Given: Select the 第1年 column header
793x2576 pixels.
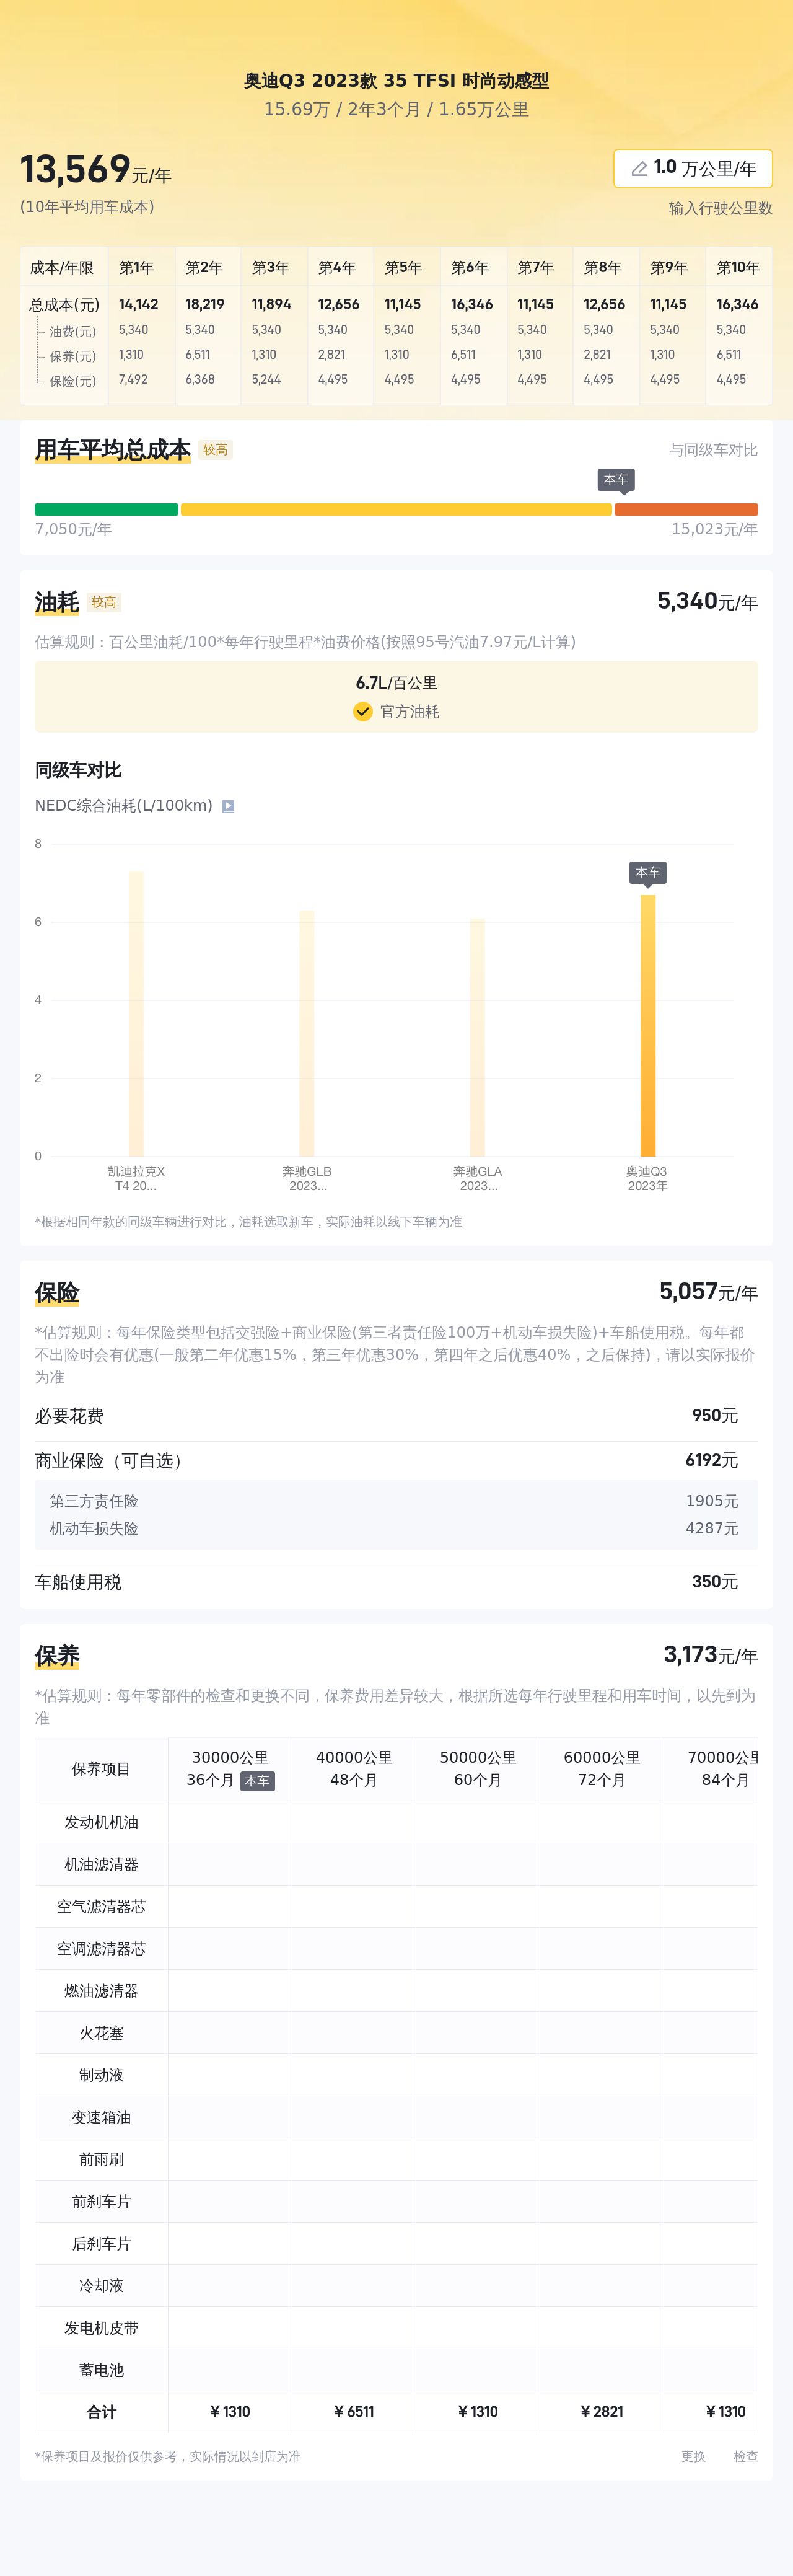Looking at the screenshot, I should click(x=137, y=268).
